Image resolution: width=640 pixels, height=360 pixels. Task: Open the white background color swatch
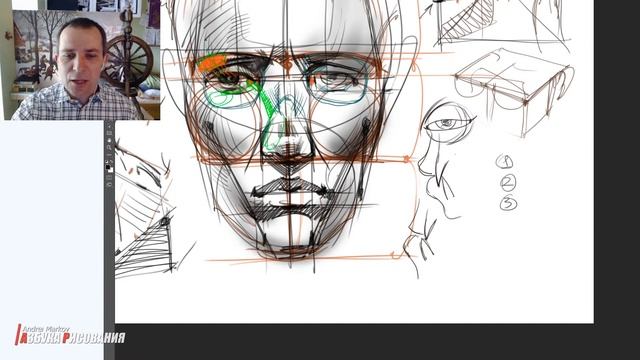click(x=111, y=170)
